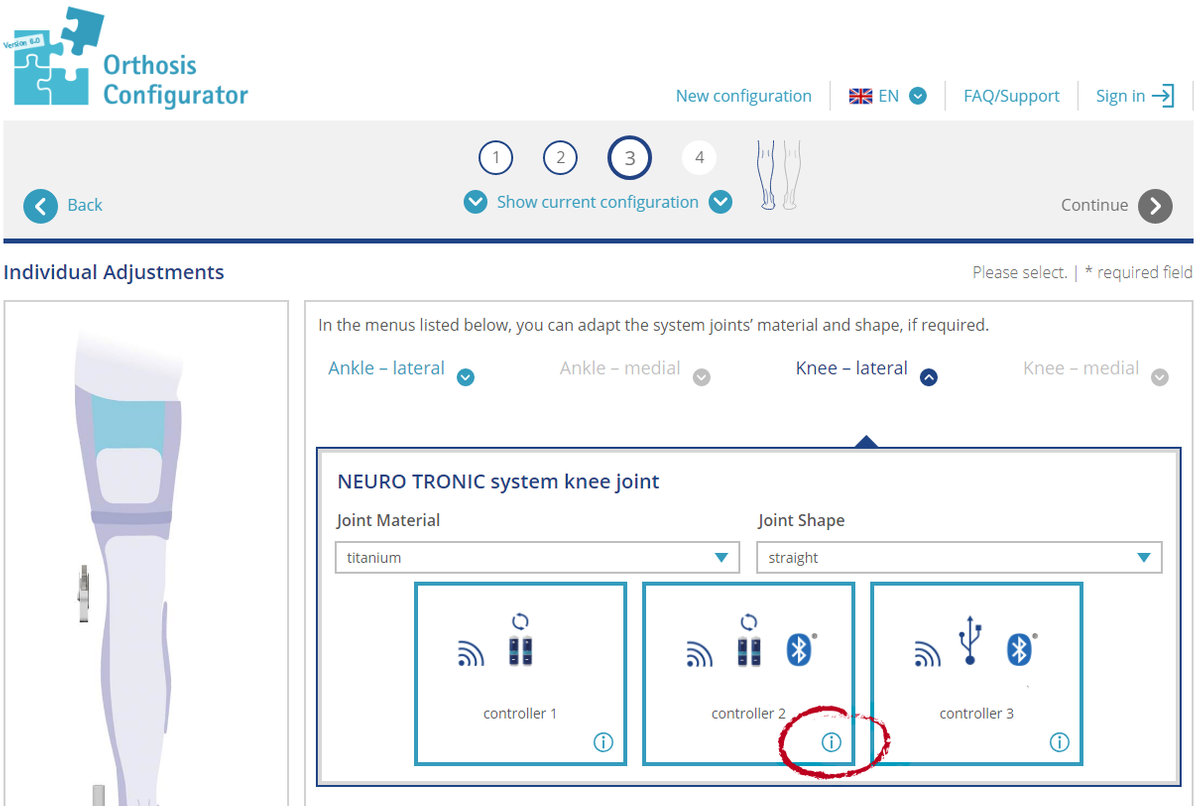Open the New configuration link
1200x806 pixels.
[x=743, y=96]
